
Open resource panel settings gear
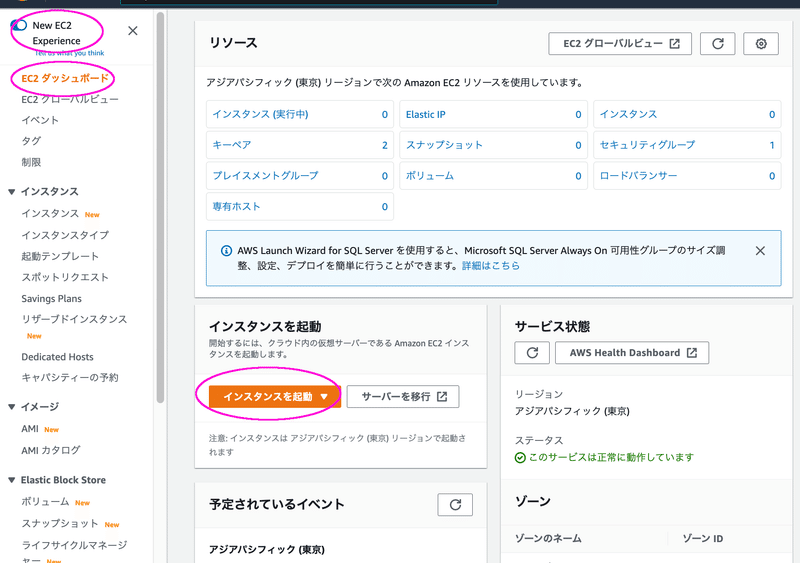tap(761, 44)
